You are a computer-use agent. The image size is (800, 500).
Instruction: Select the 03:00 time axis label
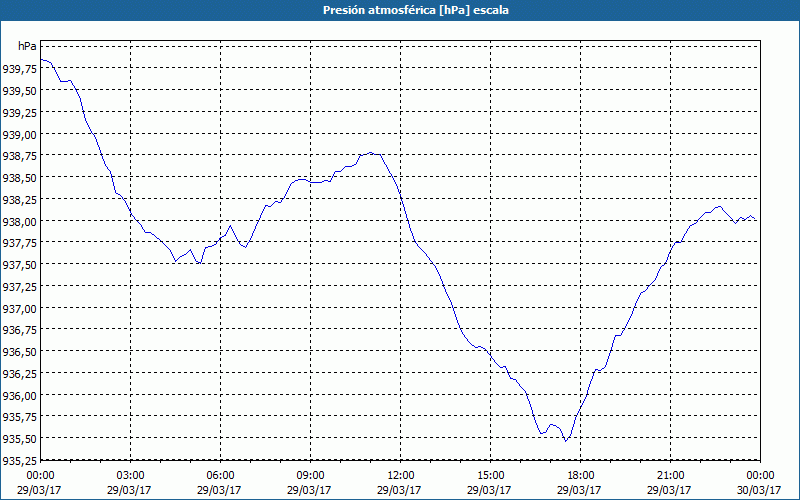click(131, 476)
